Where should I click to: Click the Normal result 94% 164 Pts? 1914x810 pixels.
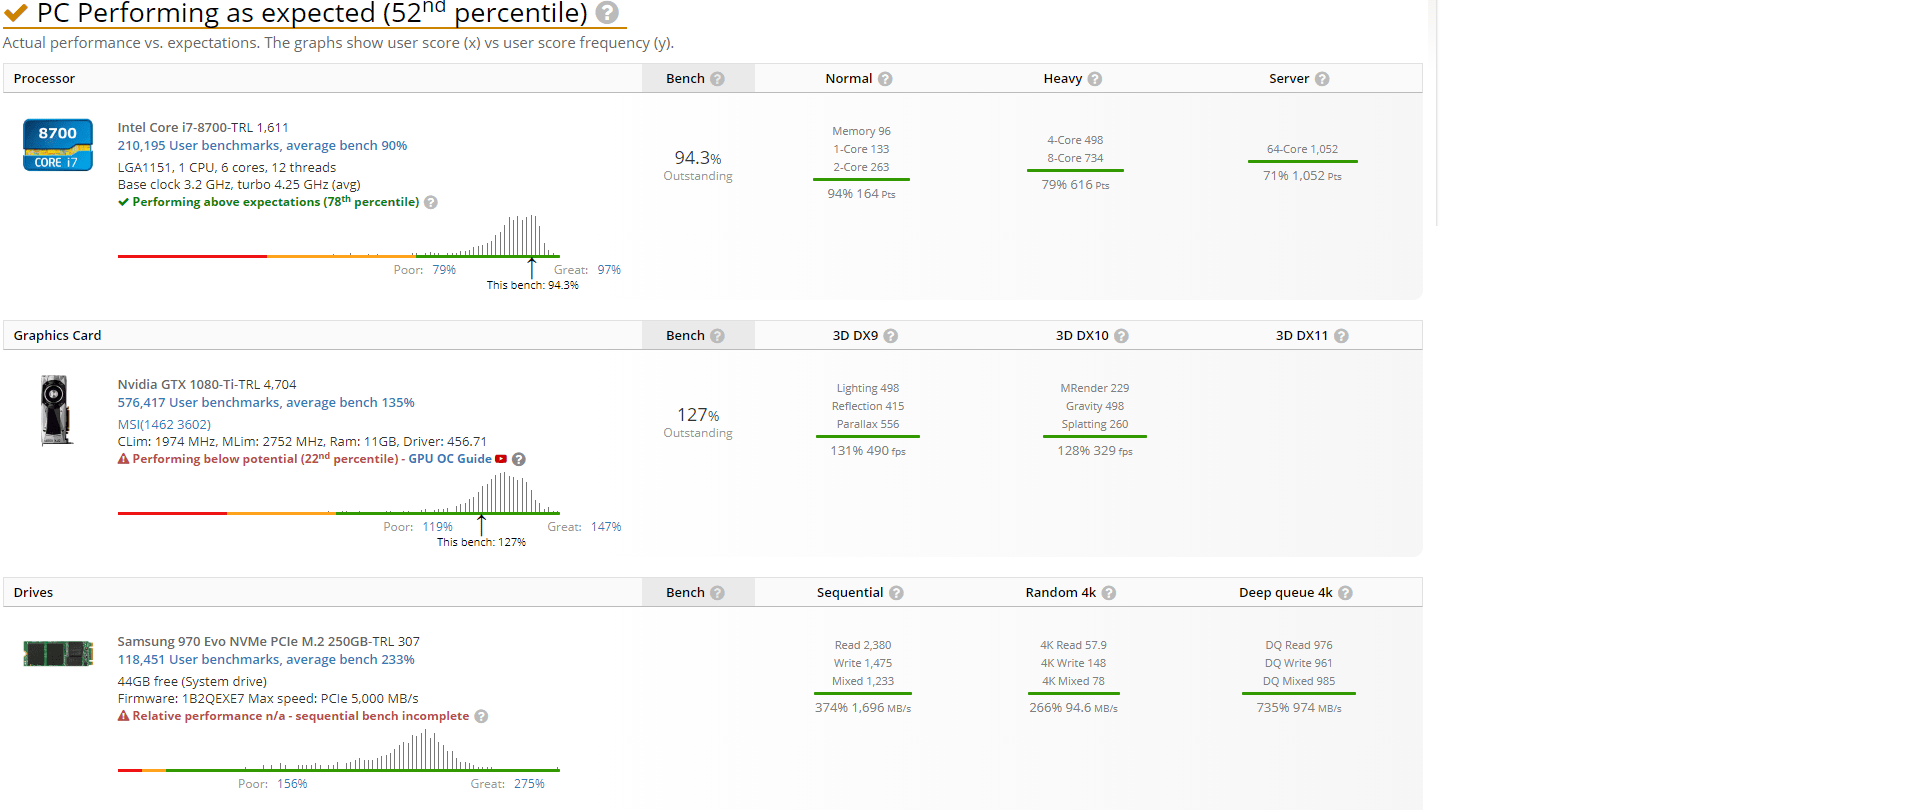tap(861, 194)
